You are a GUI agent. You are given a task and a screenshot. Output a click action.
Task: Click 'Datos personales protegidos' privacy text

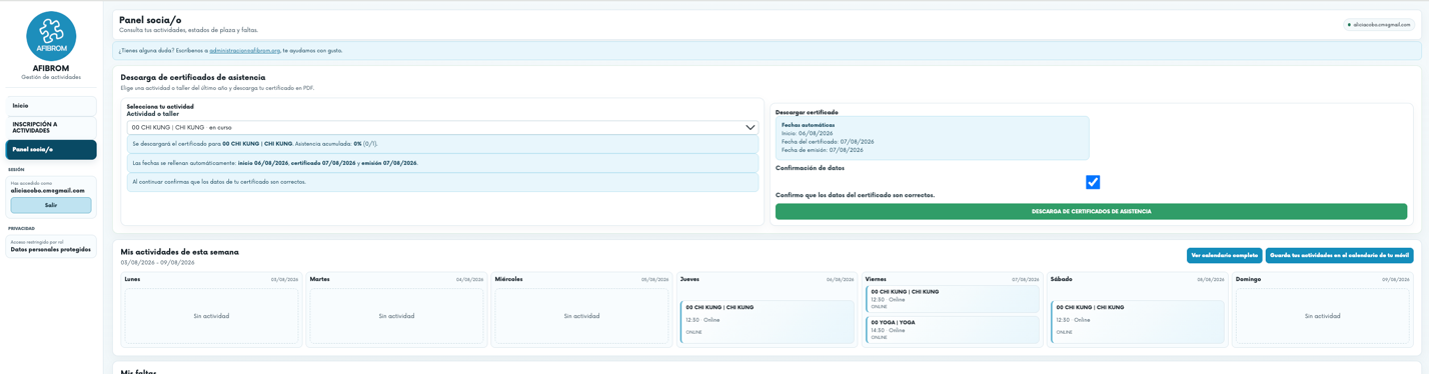(x=51, y=250)
